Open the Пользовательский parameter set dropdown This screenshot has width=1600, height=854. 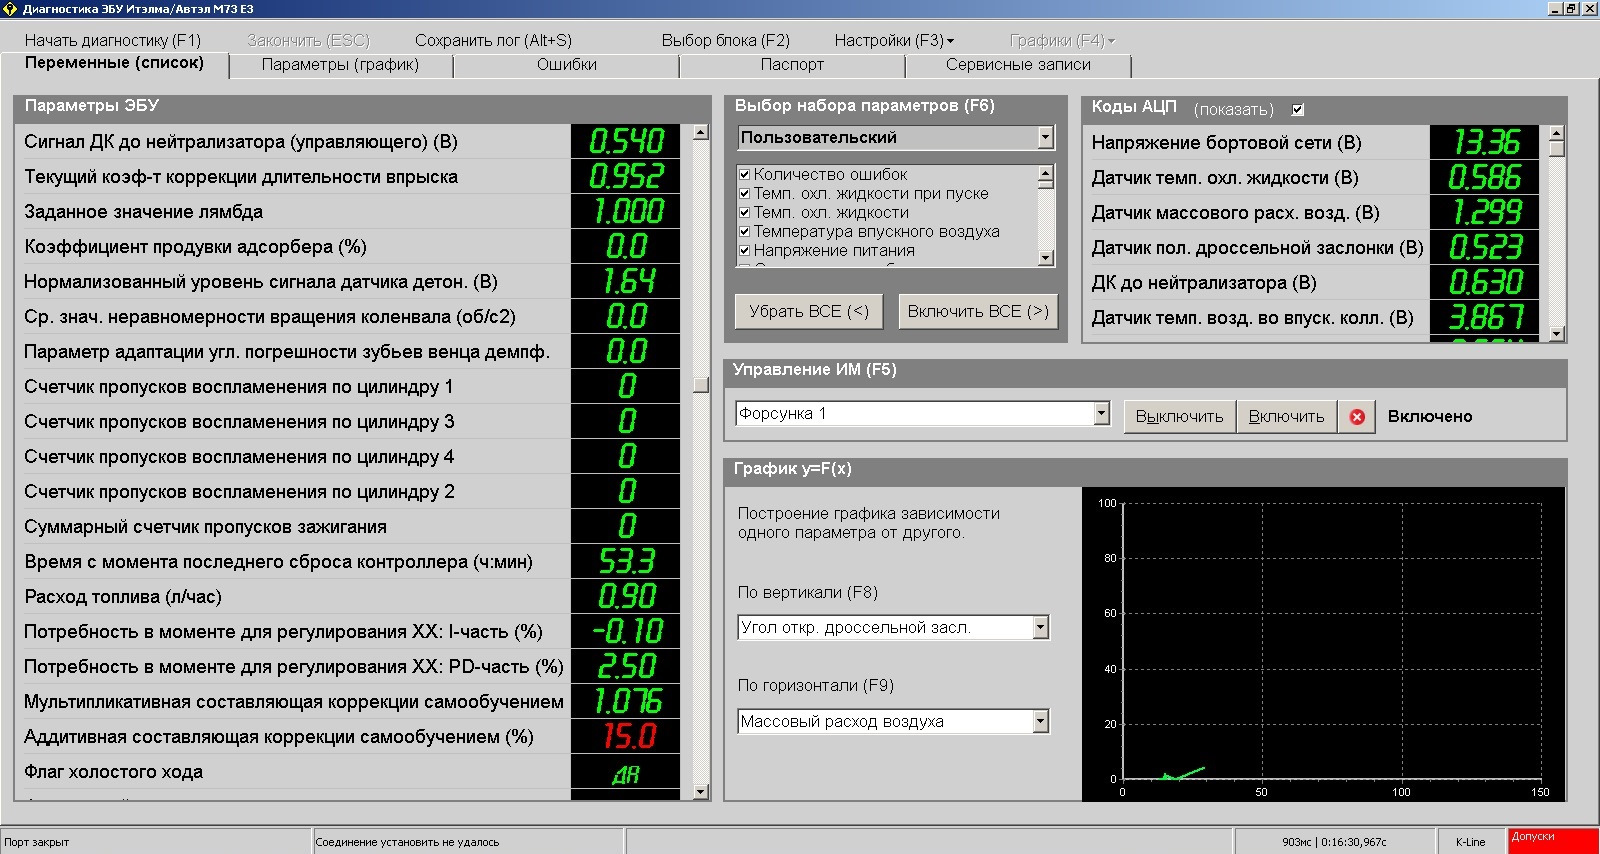click(1045, 137)
